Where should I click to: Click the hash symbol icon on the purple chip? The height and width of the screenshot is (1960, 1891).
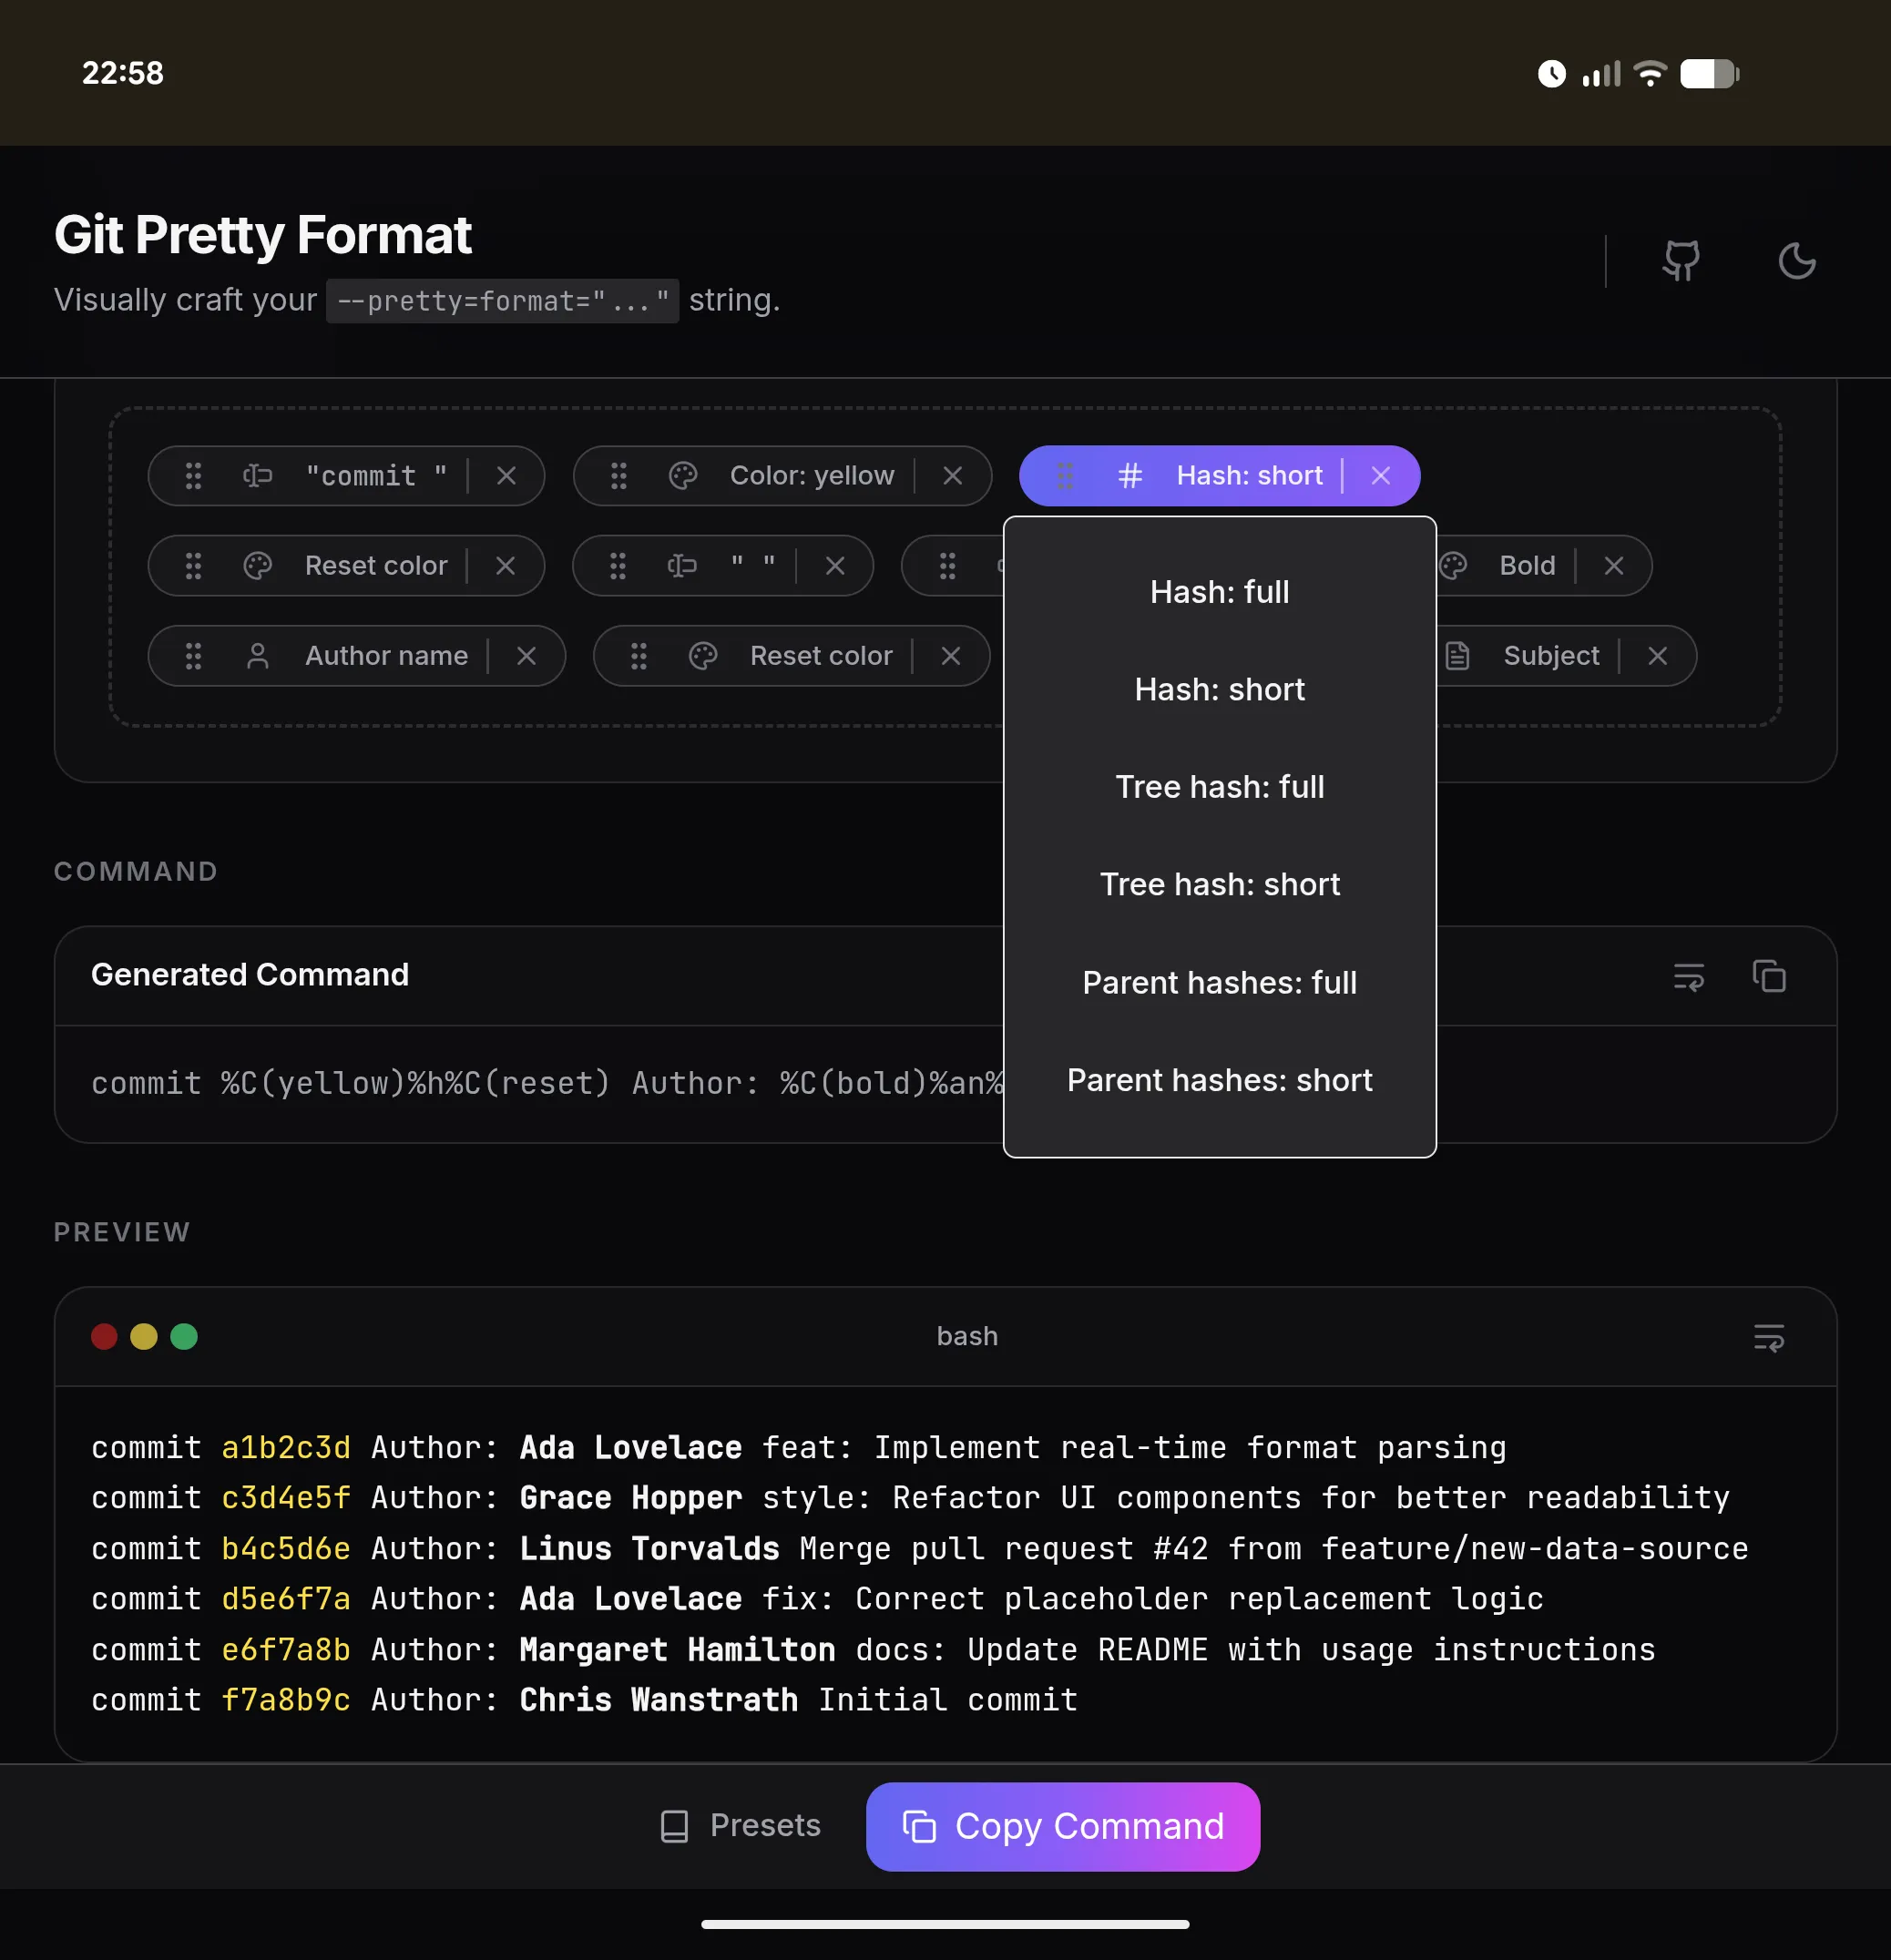[x=1129, y=476]
